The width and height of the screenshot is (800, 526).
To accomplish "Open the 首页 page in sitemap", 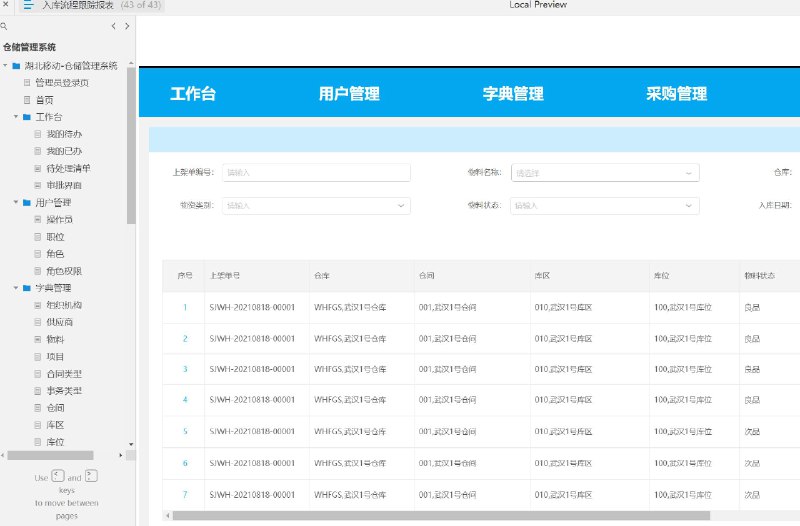I will [44, 100].
